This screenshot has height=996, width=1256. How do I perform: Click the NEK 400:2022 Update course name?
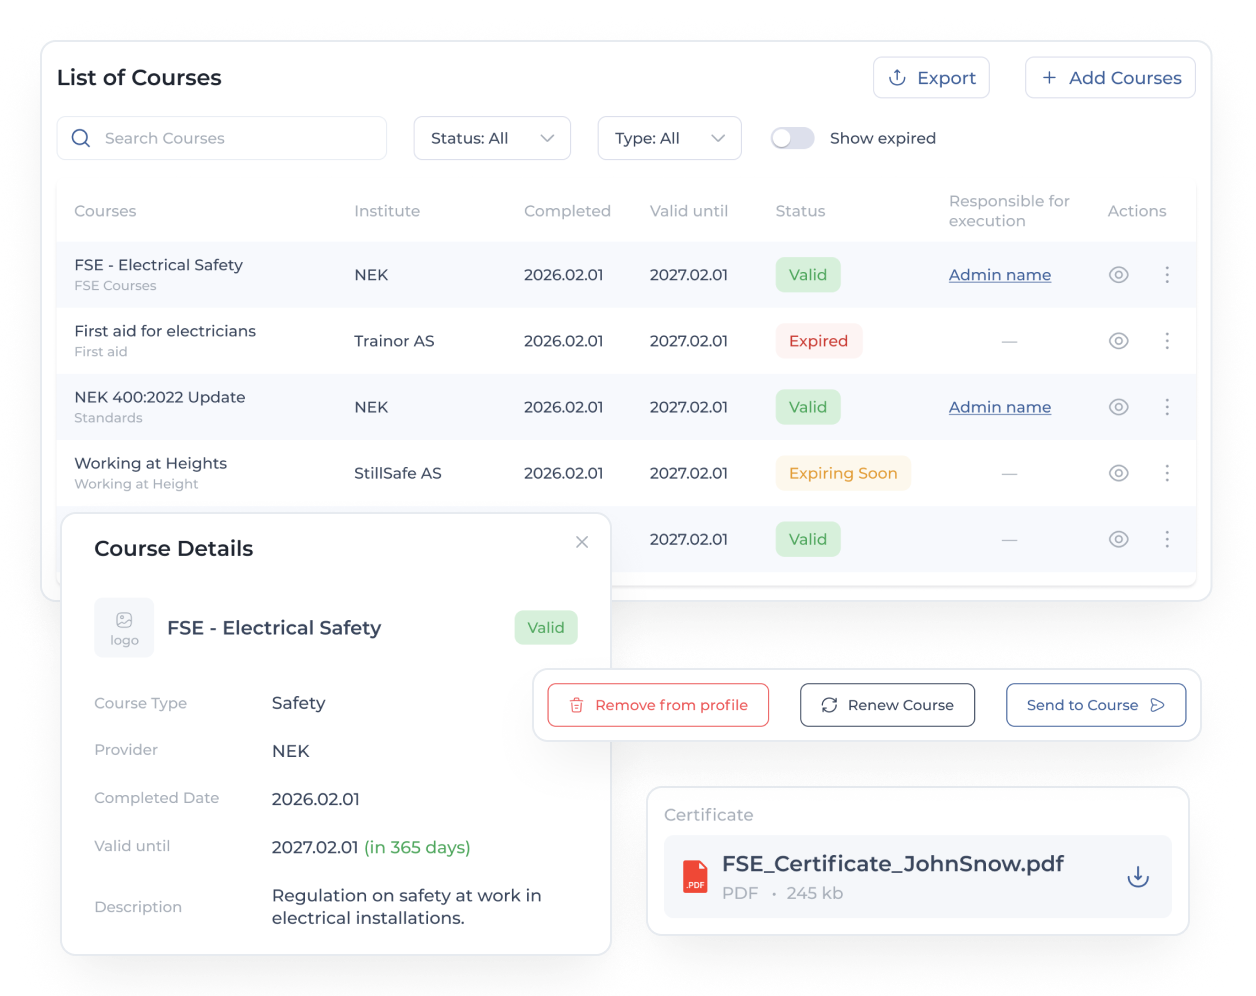tap(160, 397)
